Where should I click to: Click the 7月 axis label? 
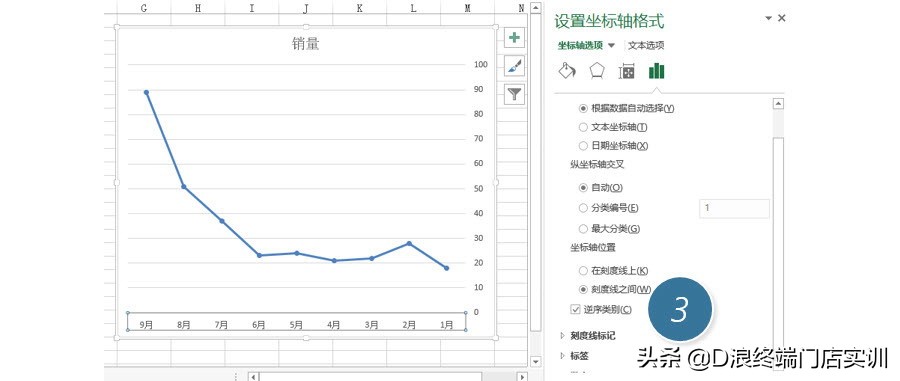(x=221, y=325)
